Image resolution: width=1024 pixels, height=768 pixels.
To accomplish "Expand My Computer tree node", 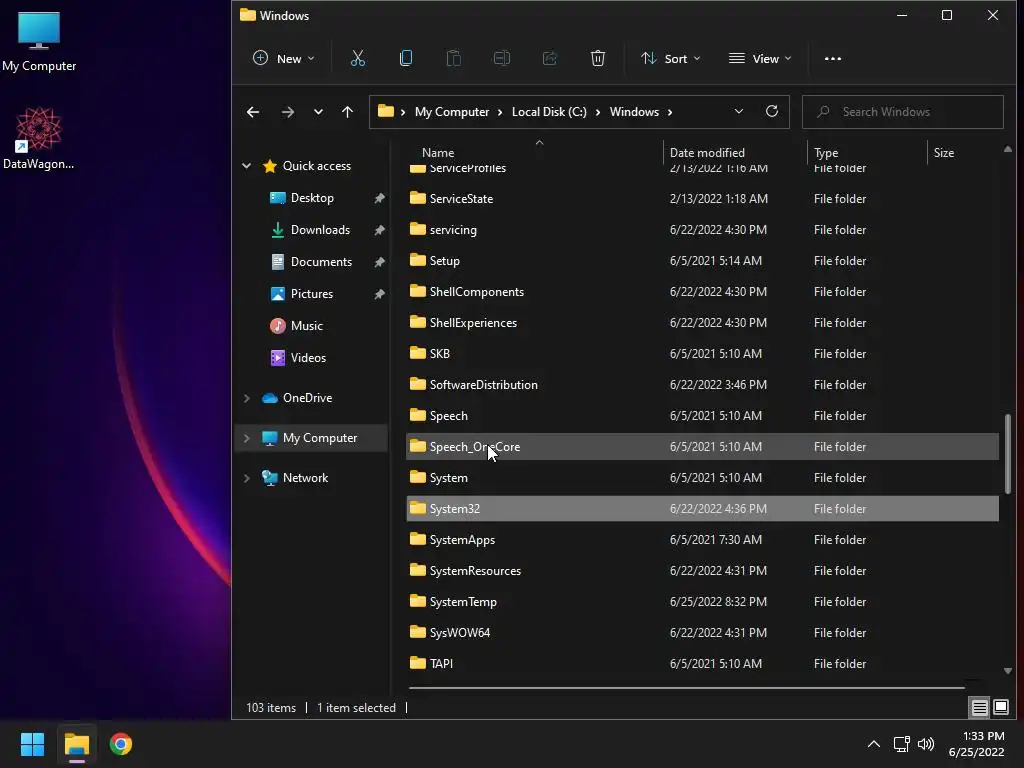I will (246, 438).
